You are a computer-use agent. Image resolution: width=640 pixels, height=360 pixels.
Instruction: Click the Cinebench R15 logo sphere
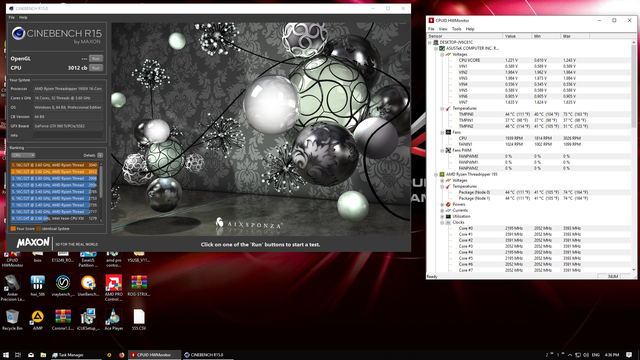[18, 33]
